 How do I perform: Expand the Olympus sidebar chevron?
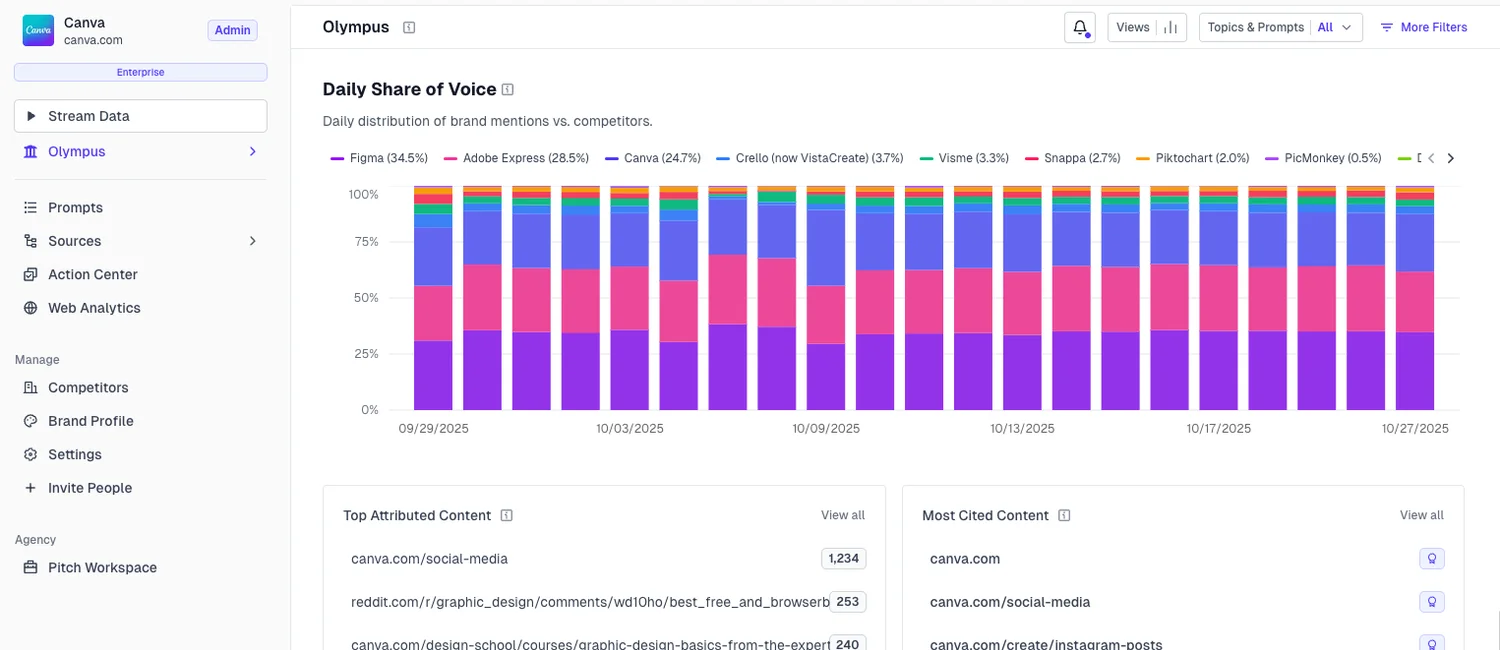pos(253,151)
